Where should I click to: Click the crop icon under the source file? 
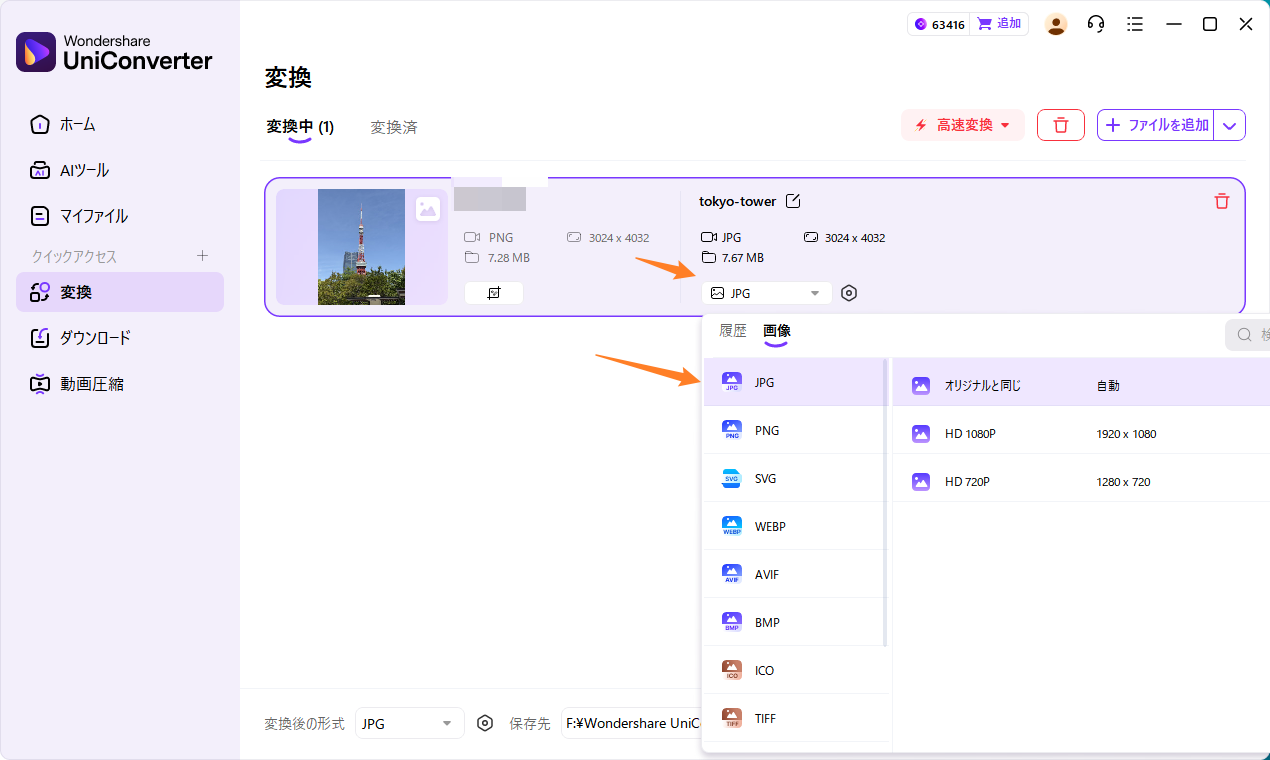coord(493,293)
